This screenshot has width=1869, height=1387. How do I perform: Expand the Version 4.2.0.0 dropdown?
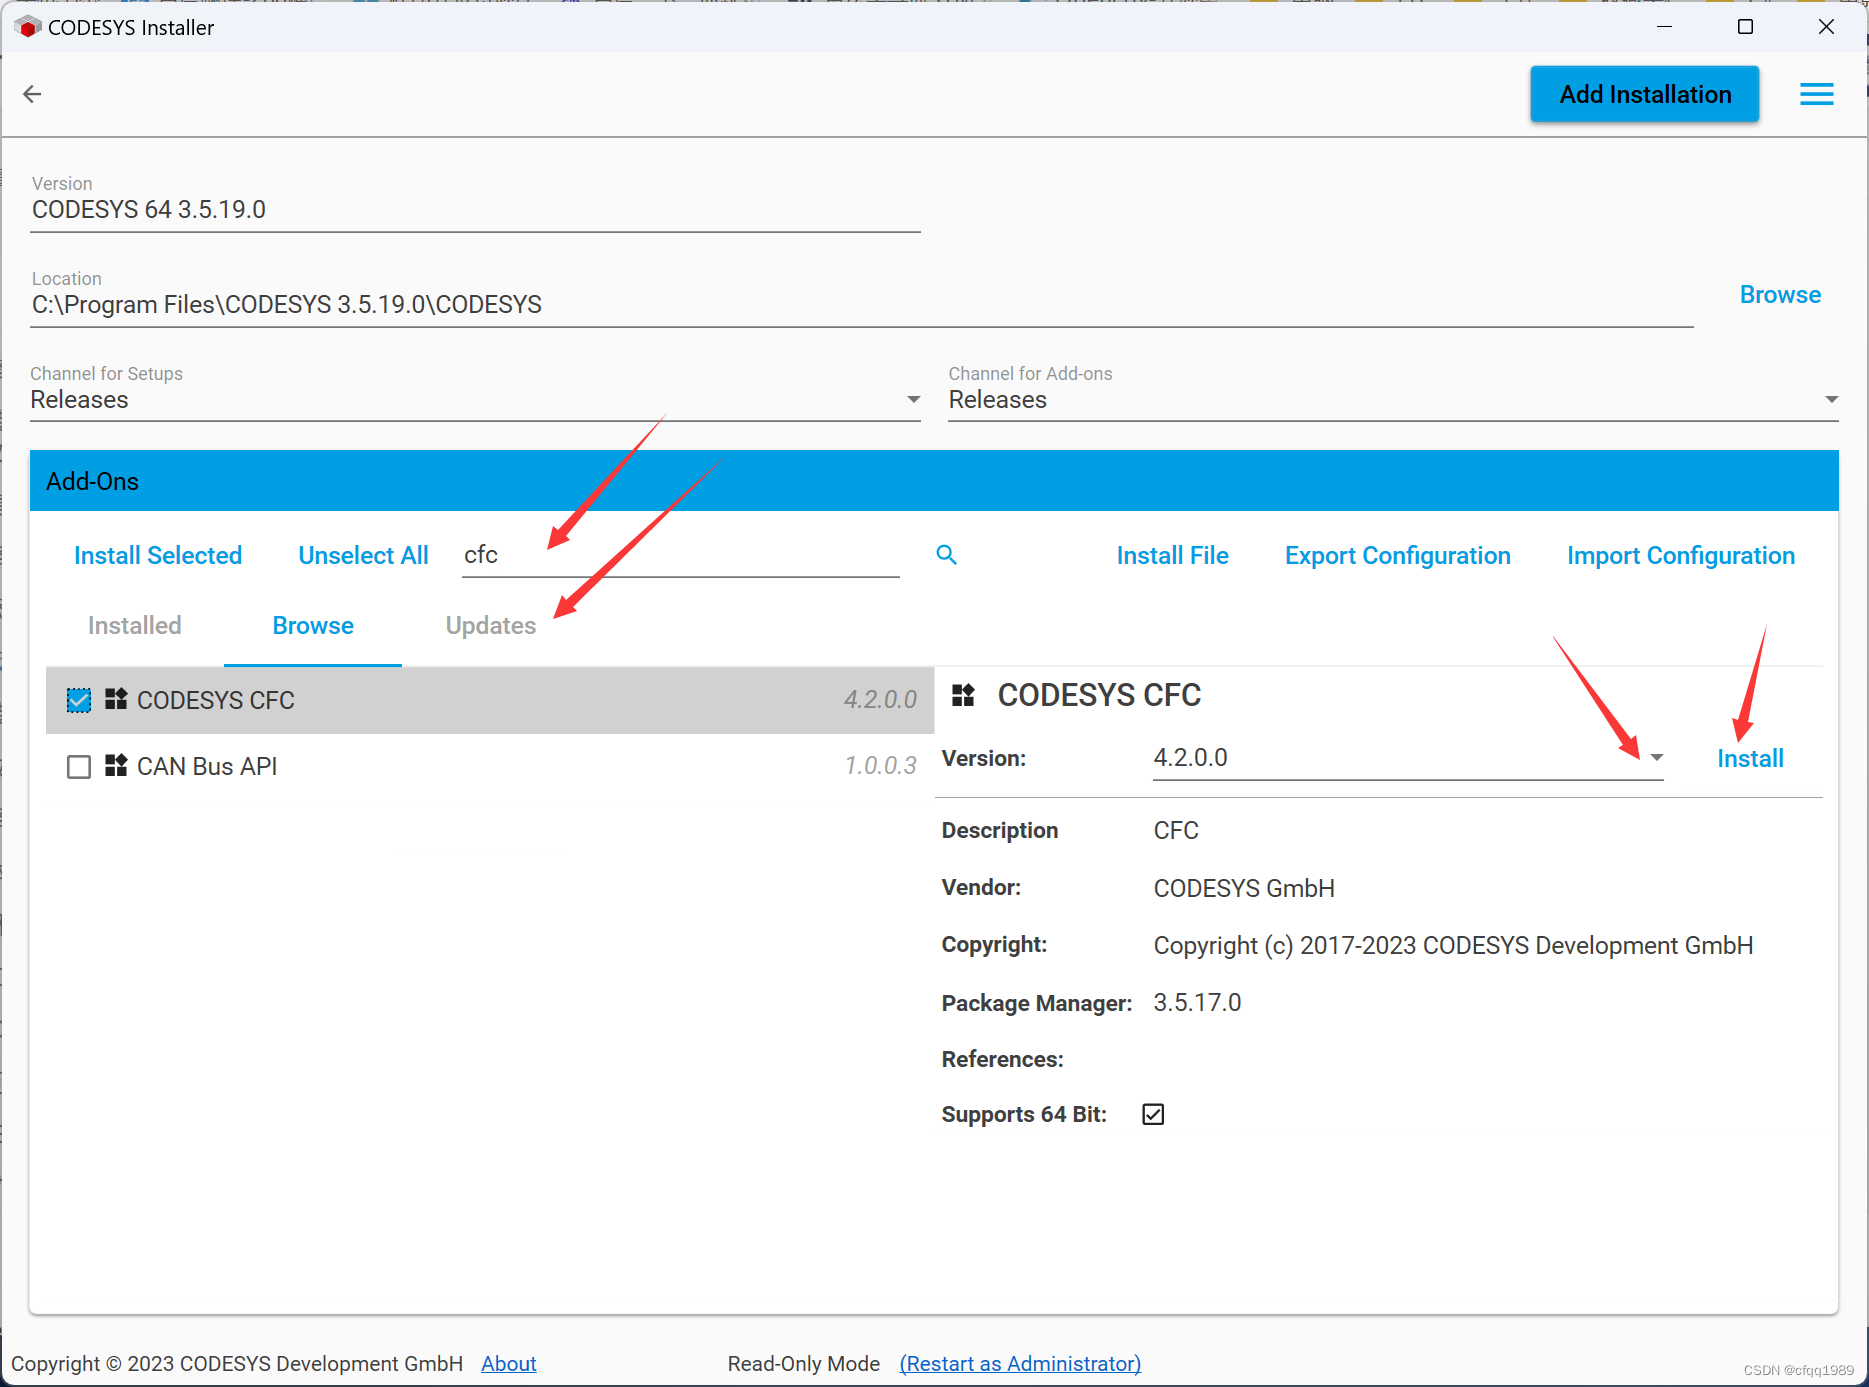1656,758
